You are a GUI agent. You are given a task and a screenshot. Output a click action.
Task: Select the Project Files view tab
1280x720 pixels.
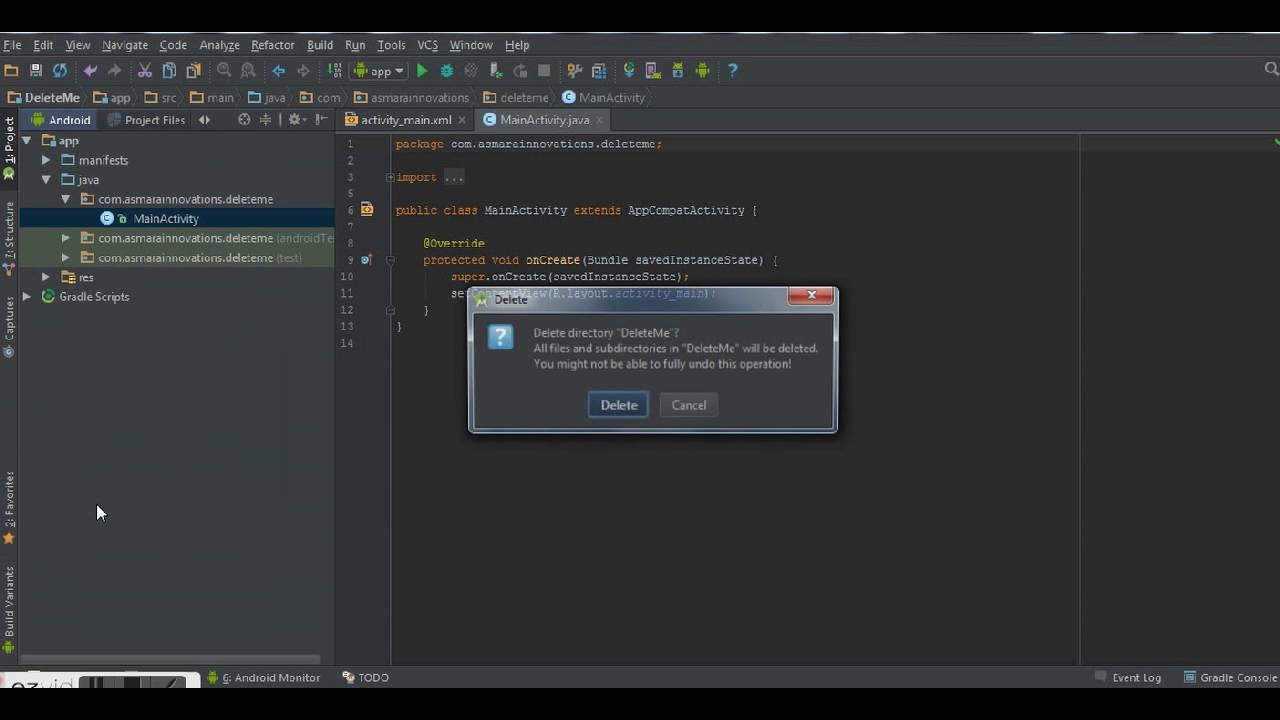pos(146,120)
